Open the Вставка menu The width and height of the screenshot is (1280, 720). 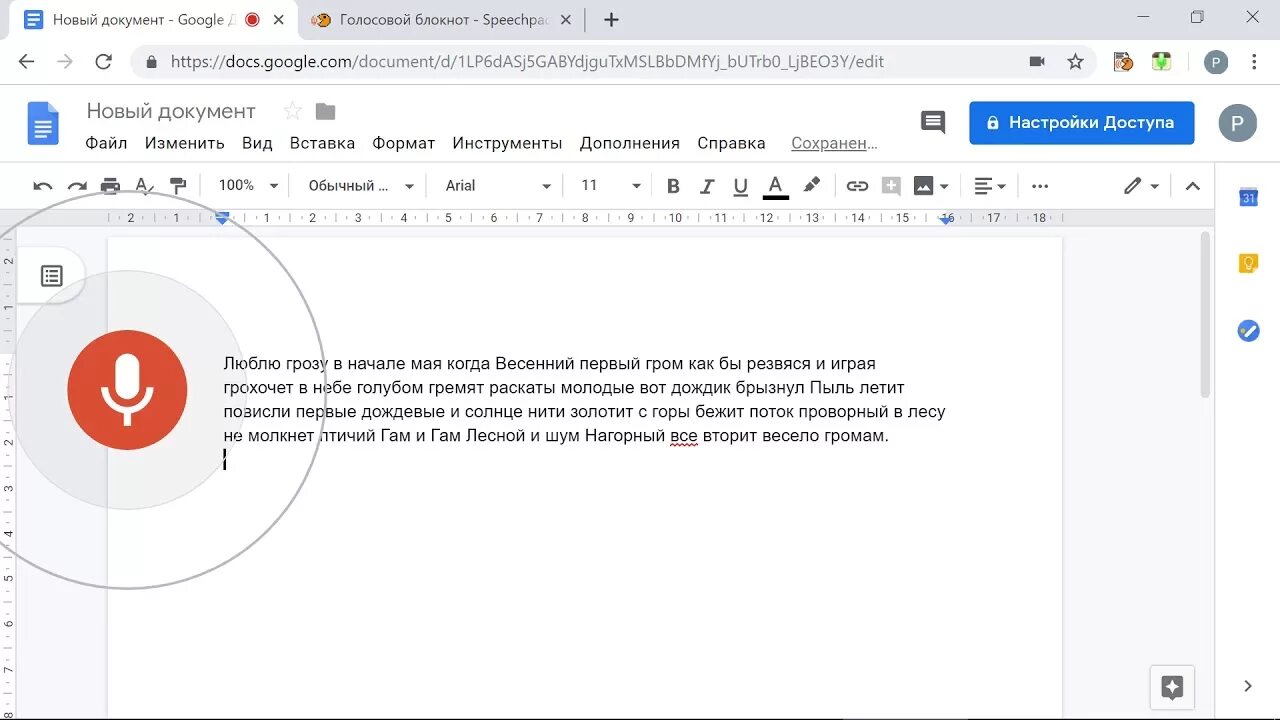click(x=322, y=143)
